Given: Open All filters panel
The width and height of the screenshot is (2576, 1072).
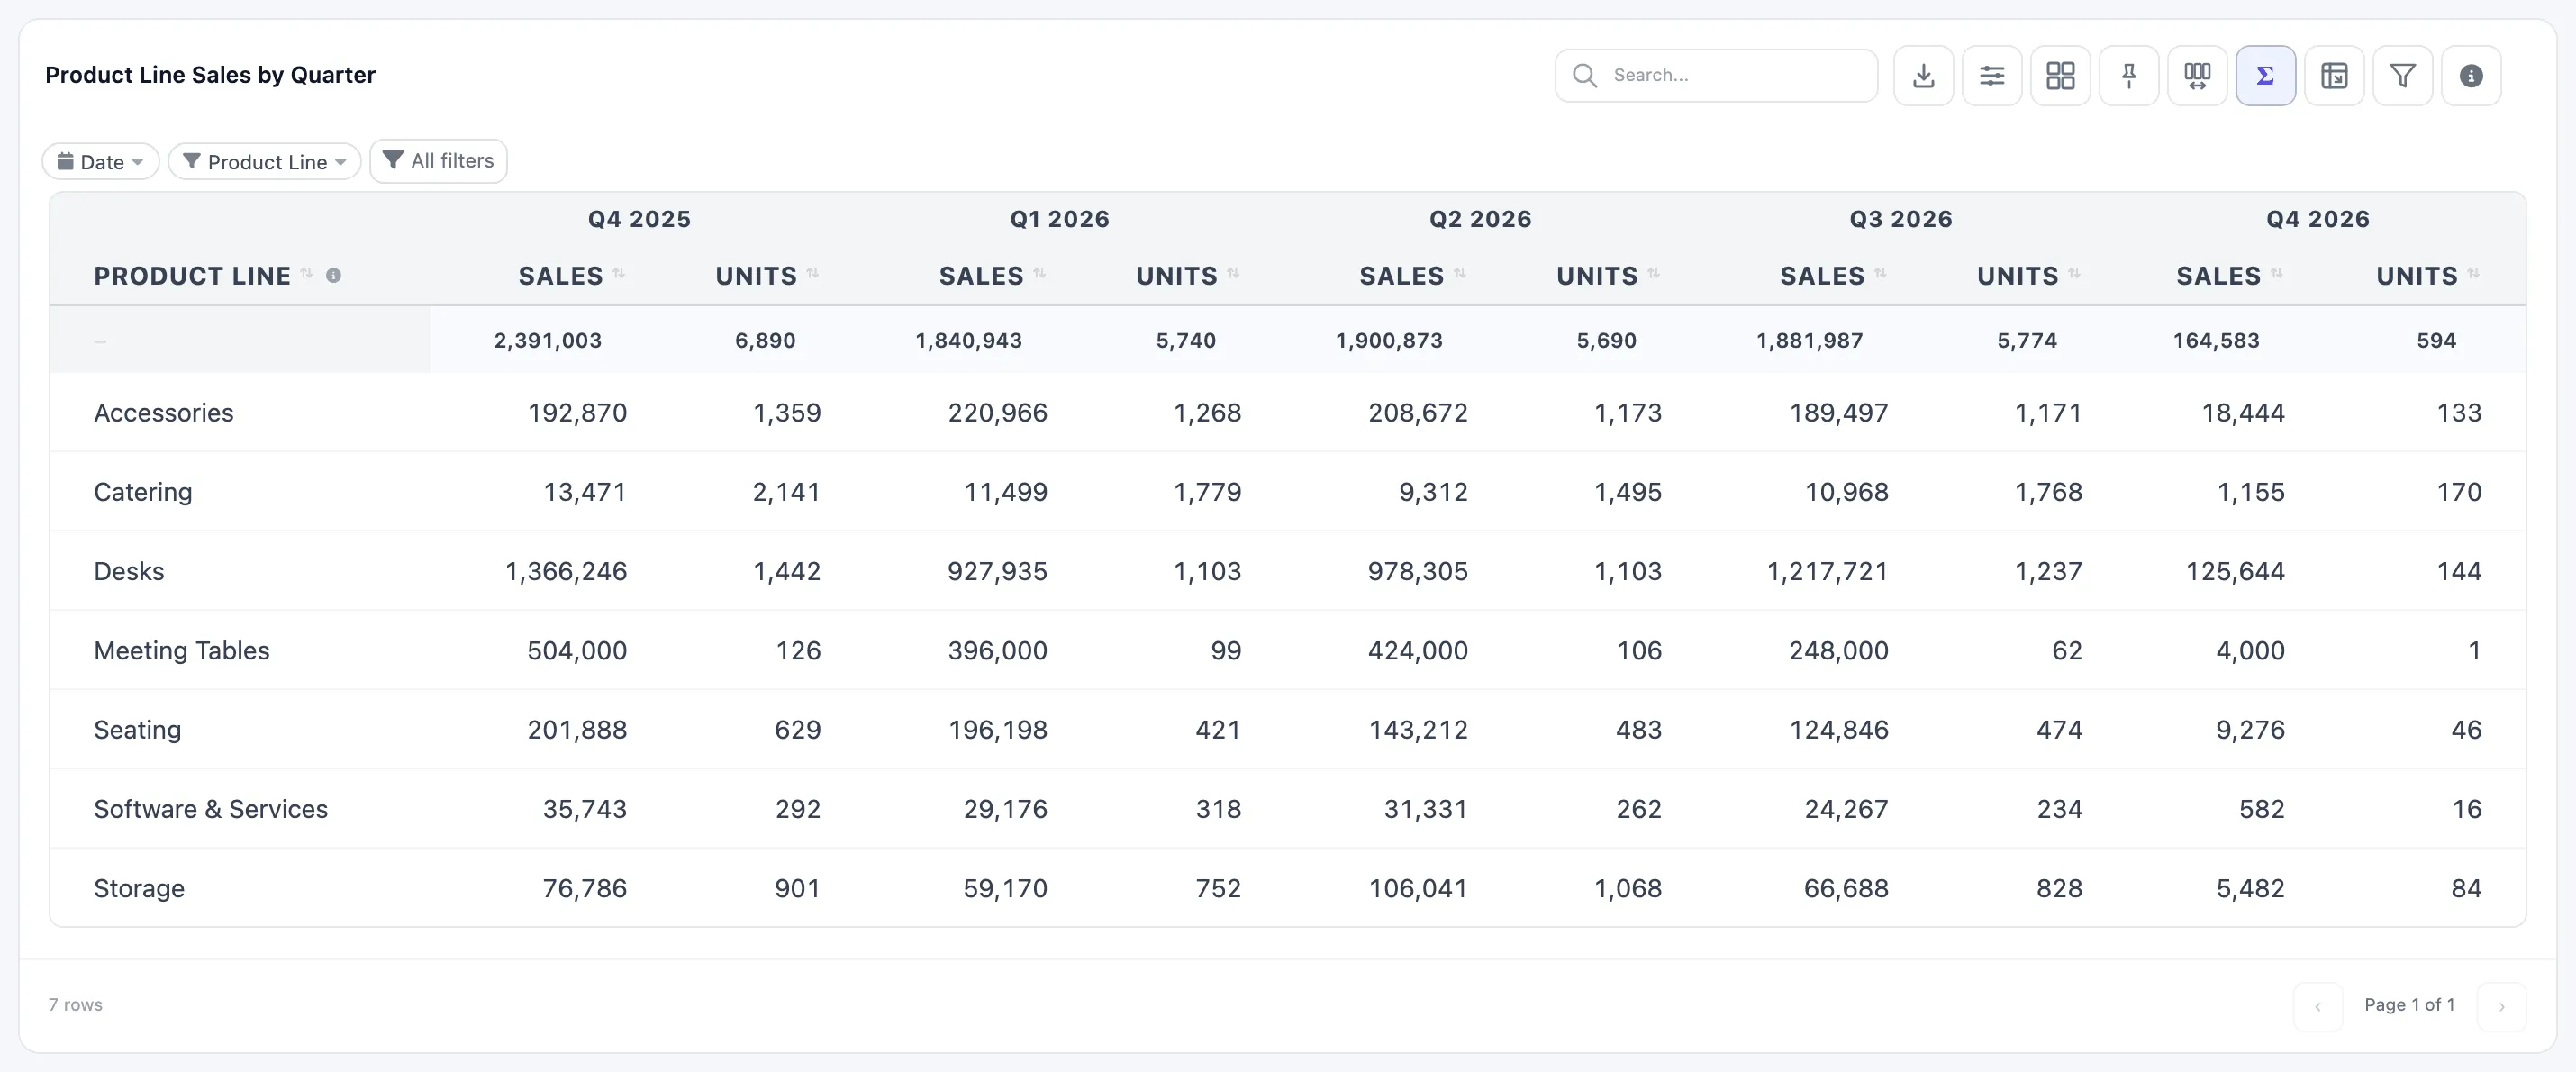Looking at the screenshot, I should [x=439, y=161].
